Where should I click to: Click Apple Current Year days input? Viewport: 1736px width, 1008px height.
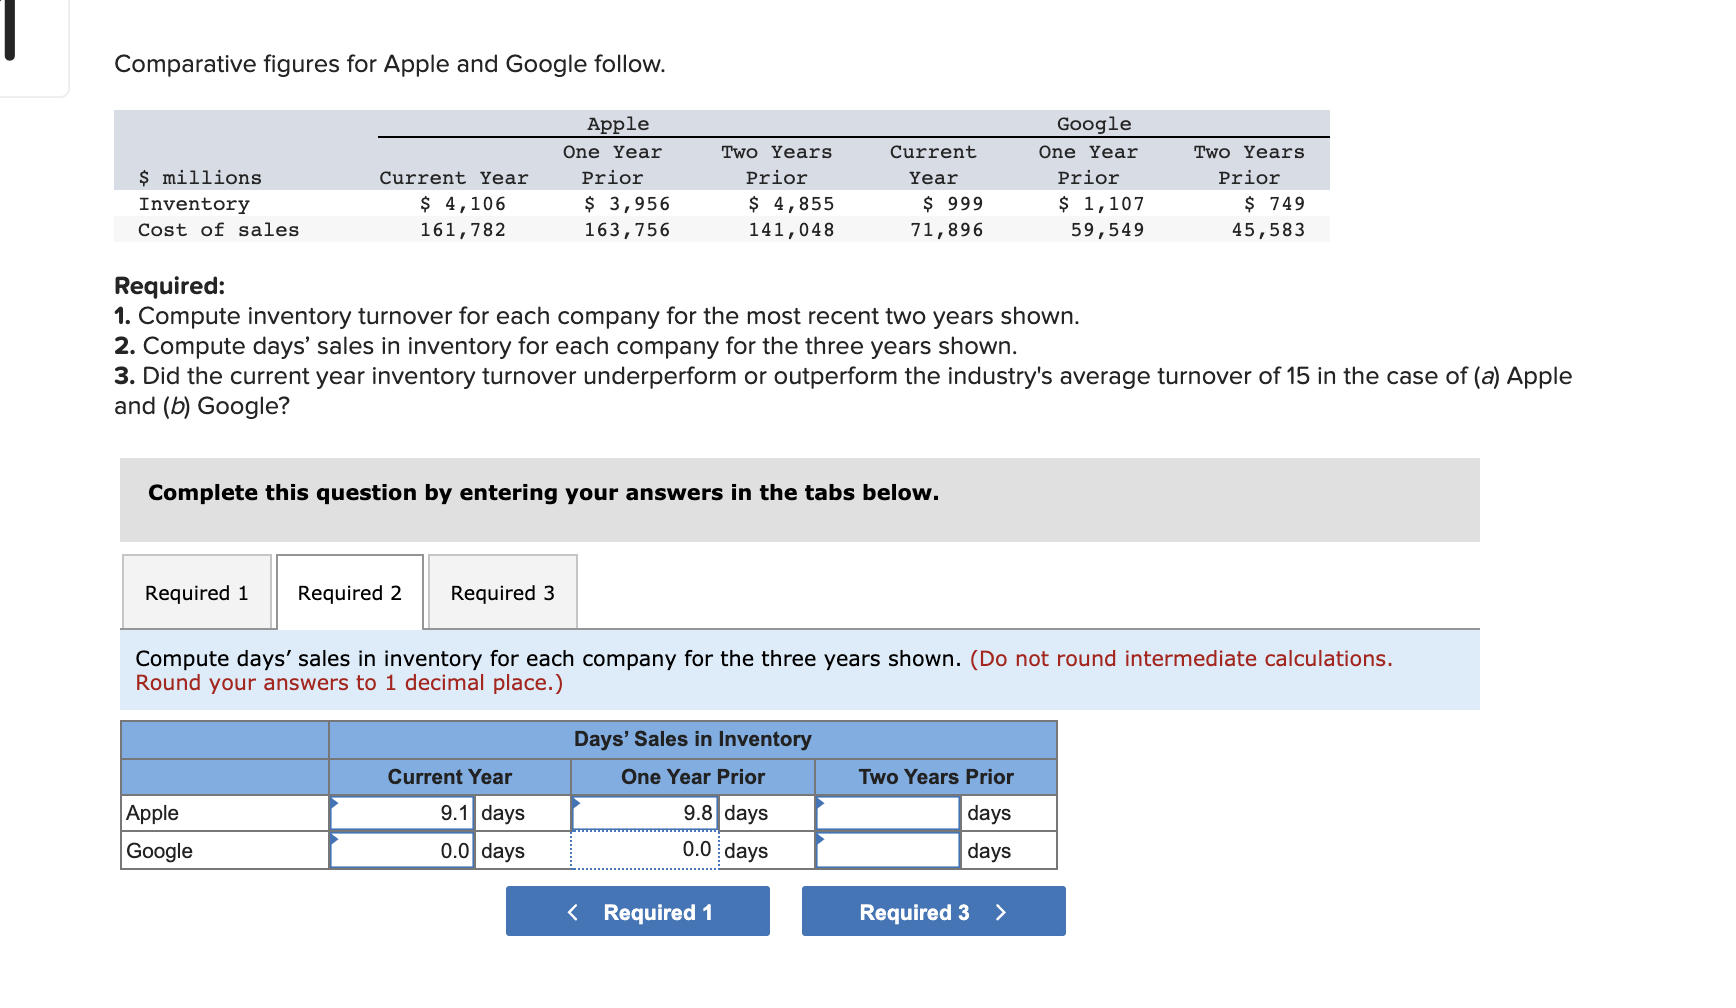pyautogui.click(x=402, y=813)
